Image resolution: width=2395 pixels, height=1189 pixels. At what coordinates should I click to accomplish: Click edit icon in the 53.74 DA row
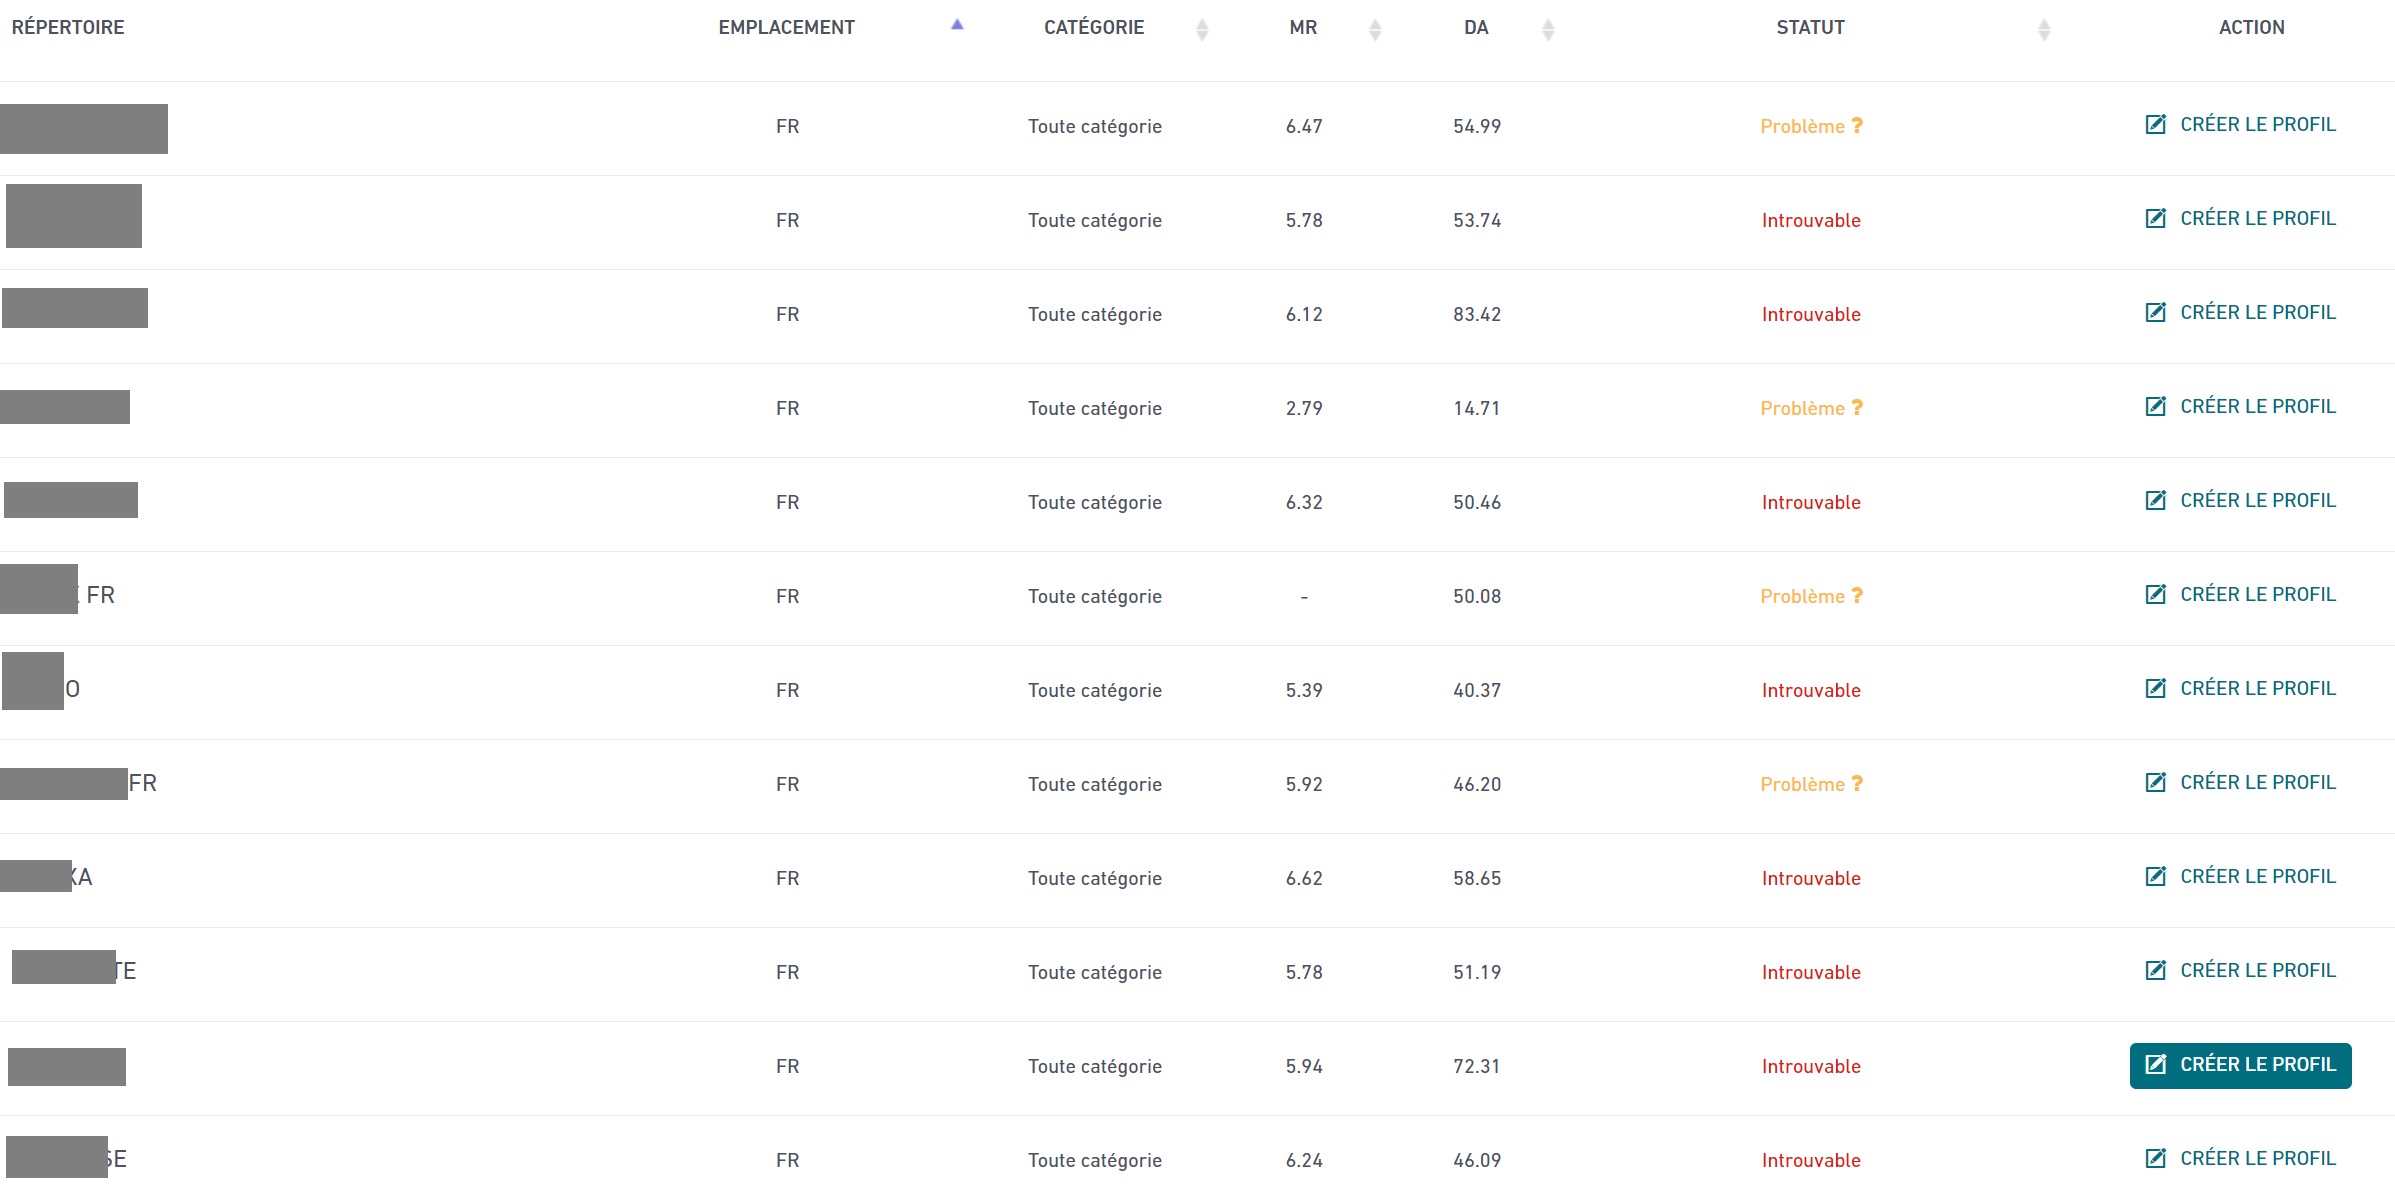[2156, 219]
